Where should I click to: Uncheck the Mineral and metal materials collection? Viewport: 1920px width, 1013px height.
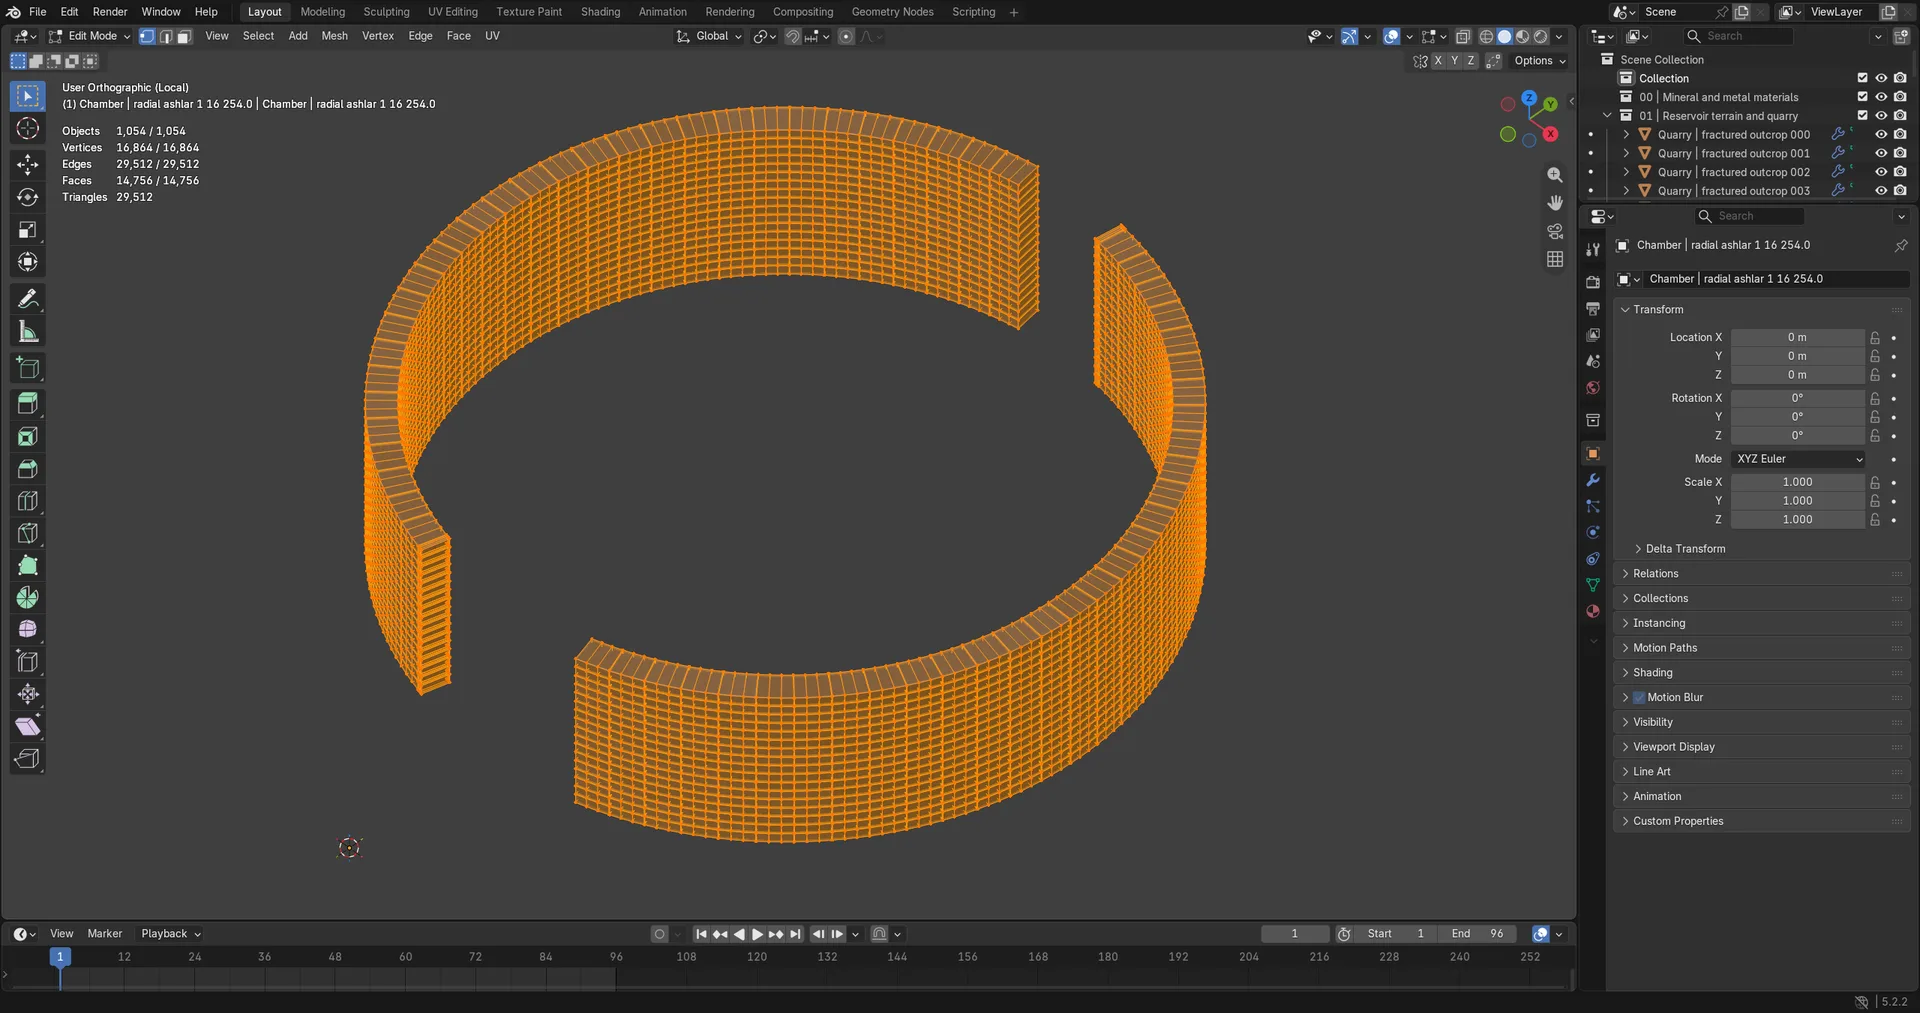[x=1862, y=97]
